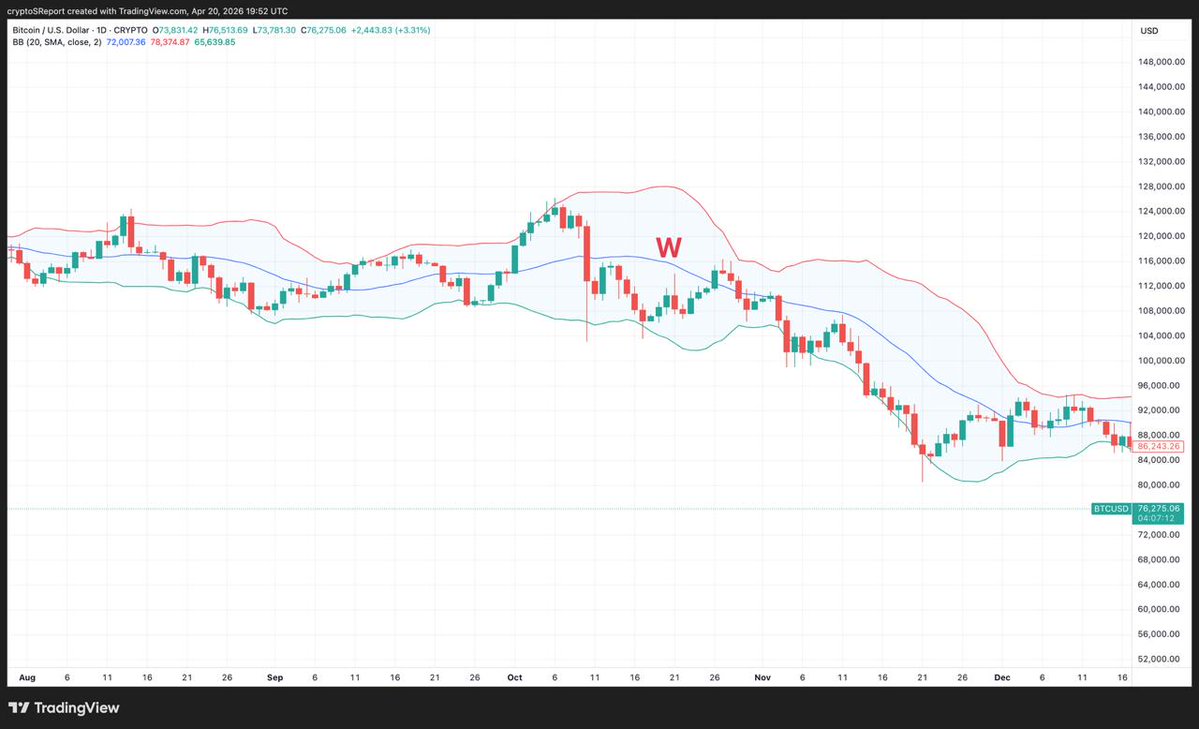Click the high value H76,513.69
The image size is (1199, 729).
225,31
